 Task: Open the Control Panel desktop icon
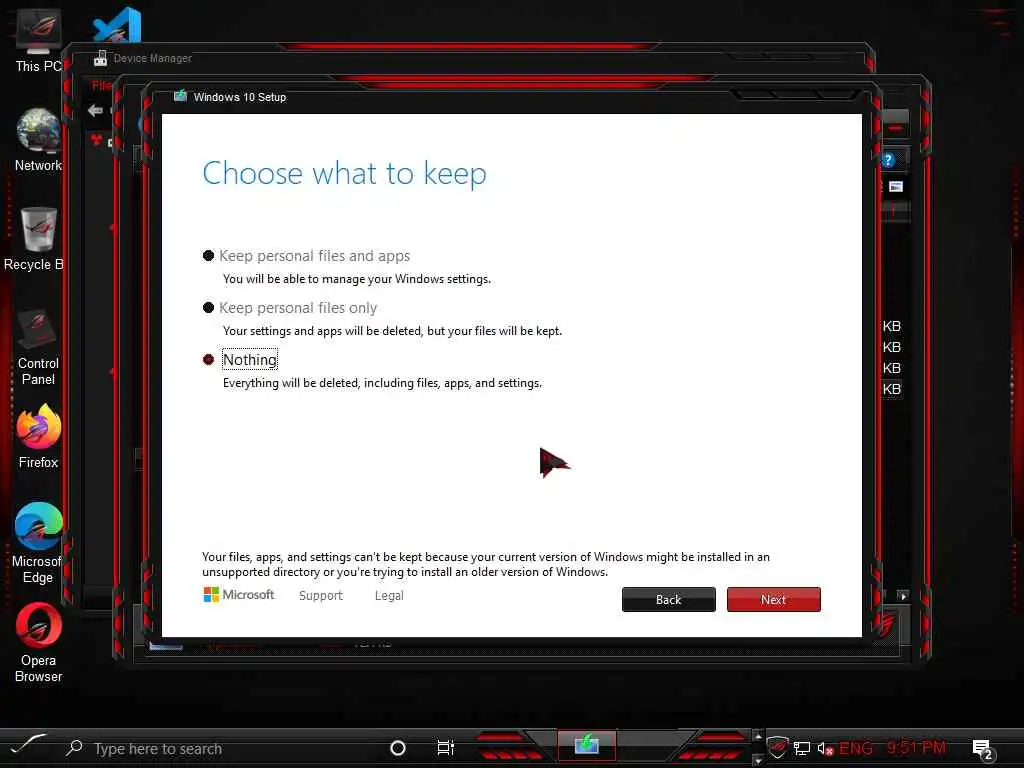point(38,347)
